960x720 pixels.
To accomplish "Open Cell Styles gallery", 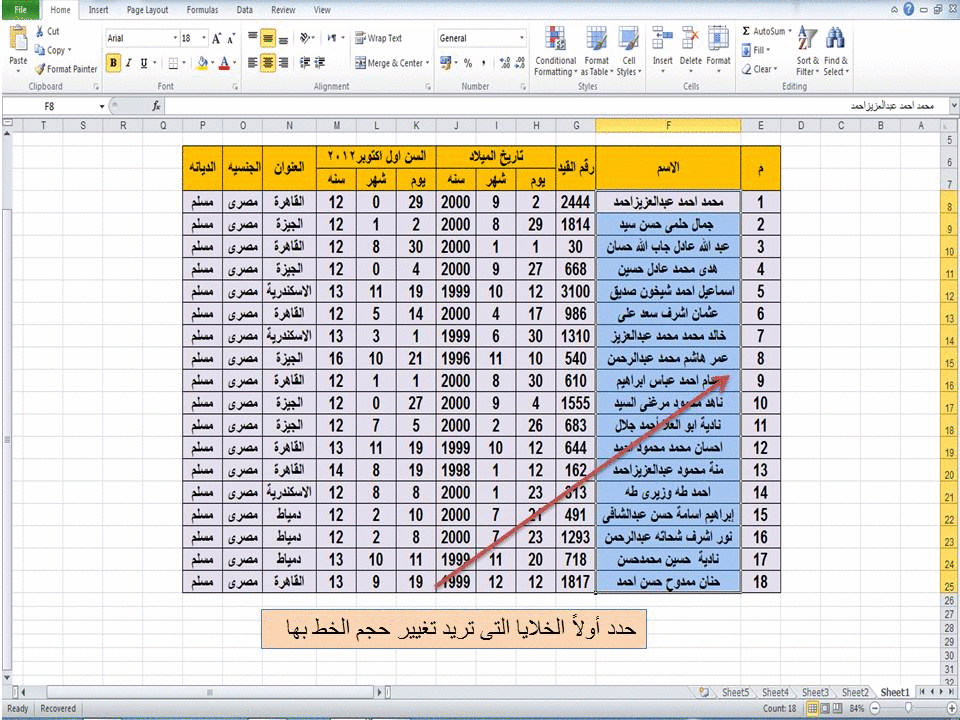I will (x=629, y=51).
